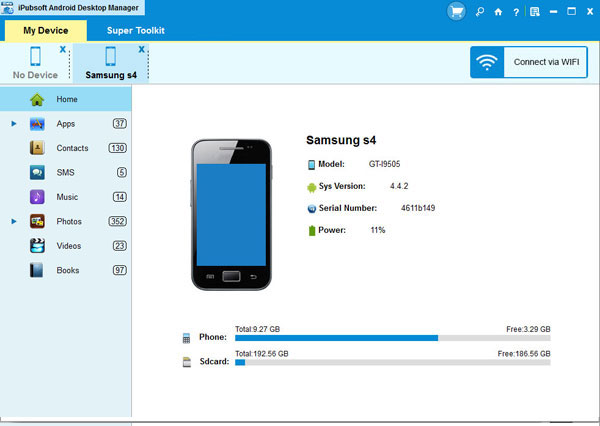Screen dimensions: 600x426
Task: Click the Samsung s4 phone tab icon
Action: tap(111, 56)
